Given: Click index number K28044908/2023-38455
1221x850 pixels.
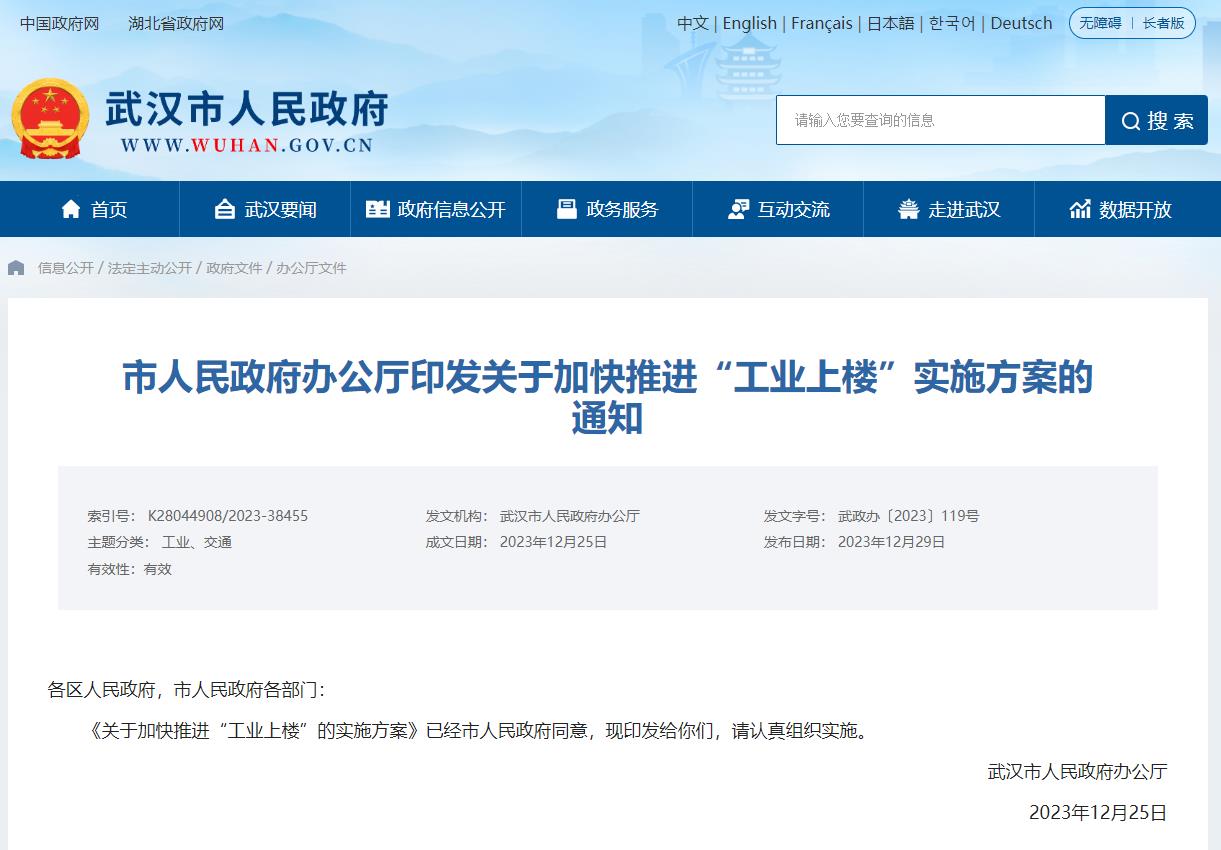Looking at the screenshot, I should pyautogui.click(x=228, y=516).
